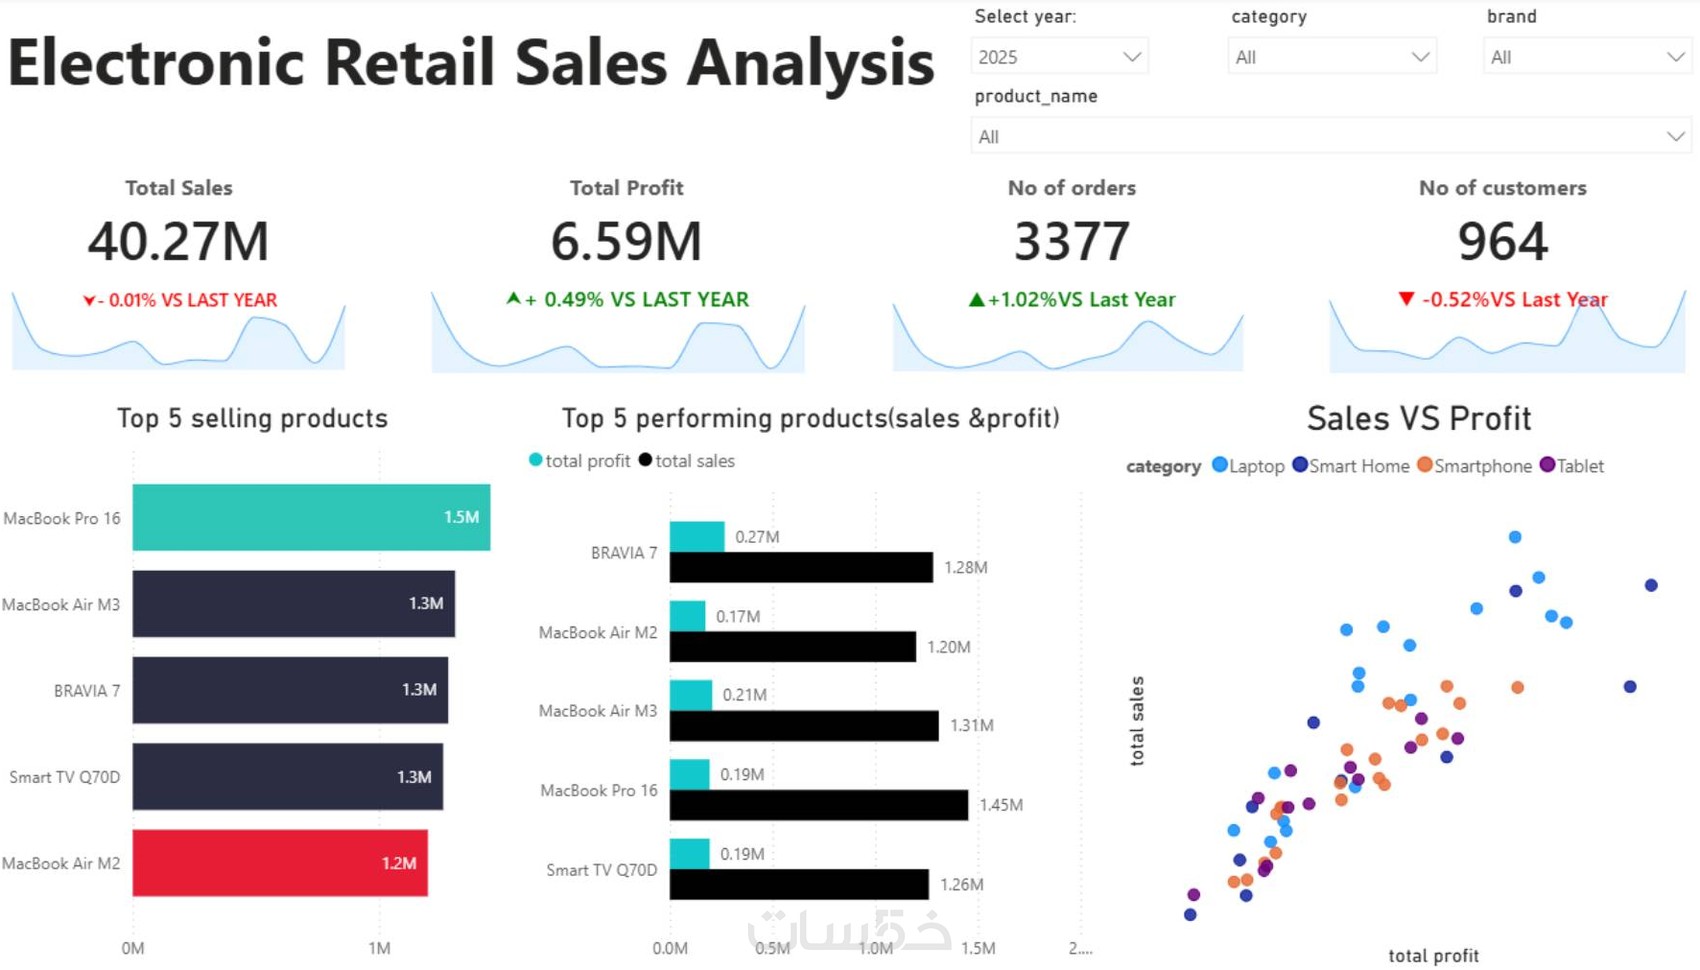Expand the product_name slicer dropdown
1700x970 pixels.
coord(1331,136)
